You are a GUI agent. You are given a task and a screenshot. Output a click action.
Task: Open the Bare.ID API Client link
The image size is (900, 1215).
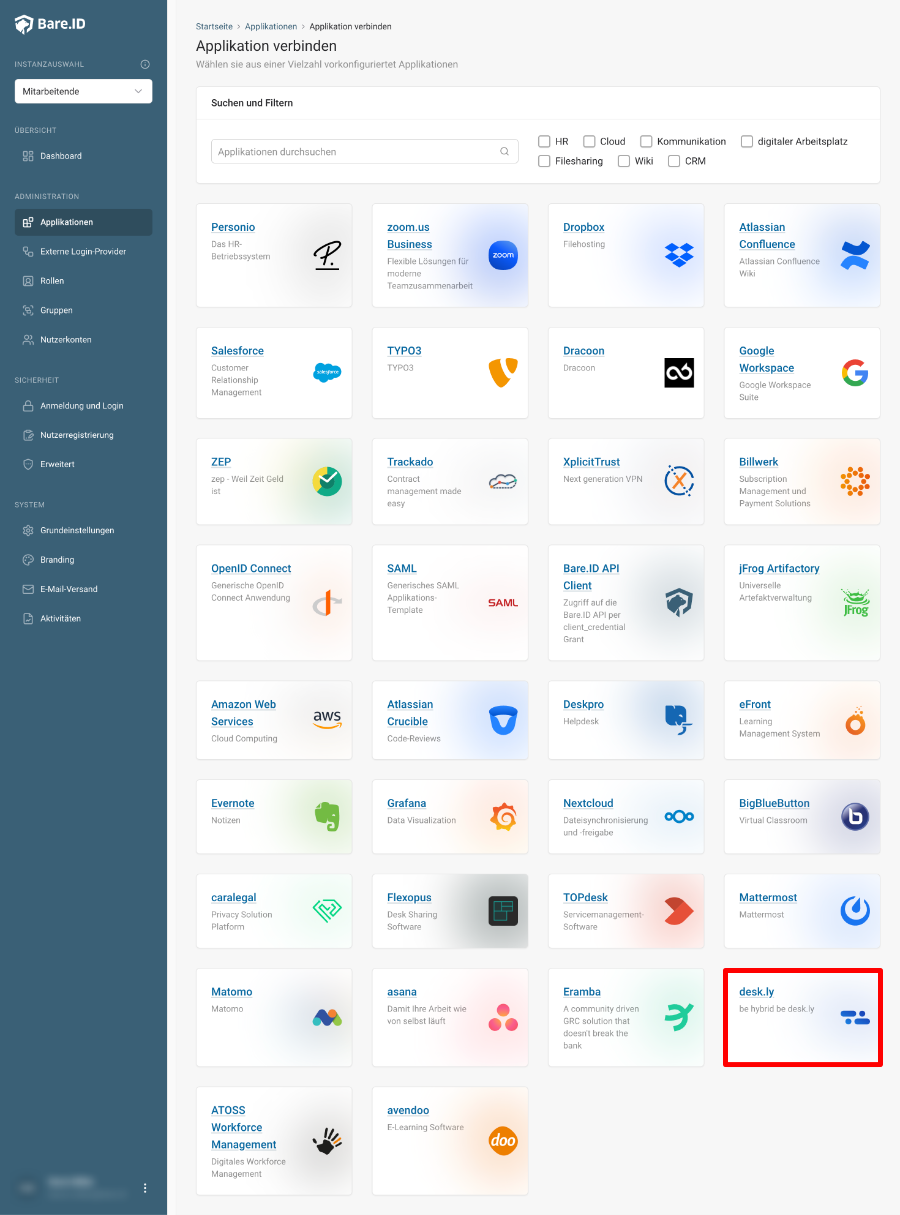(591, 577)
